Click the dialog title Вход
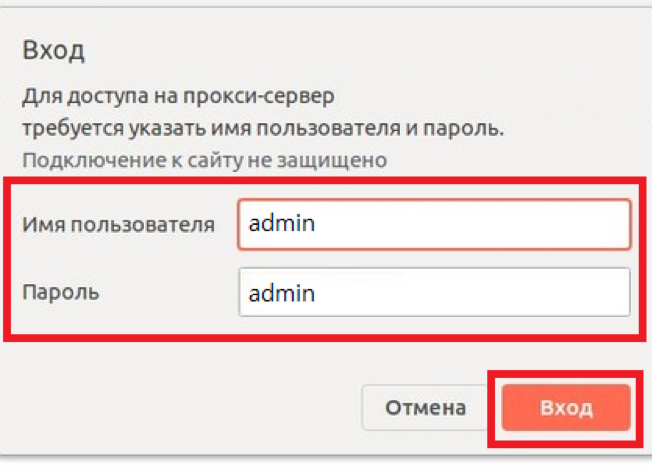Screen dimensions: 652x466 (x=53, y=50)
